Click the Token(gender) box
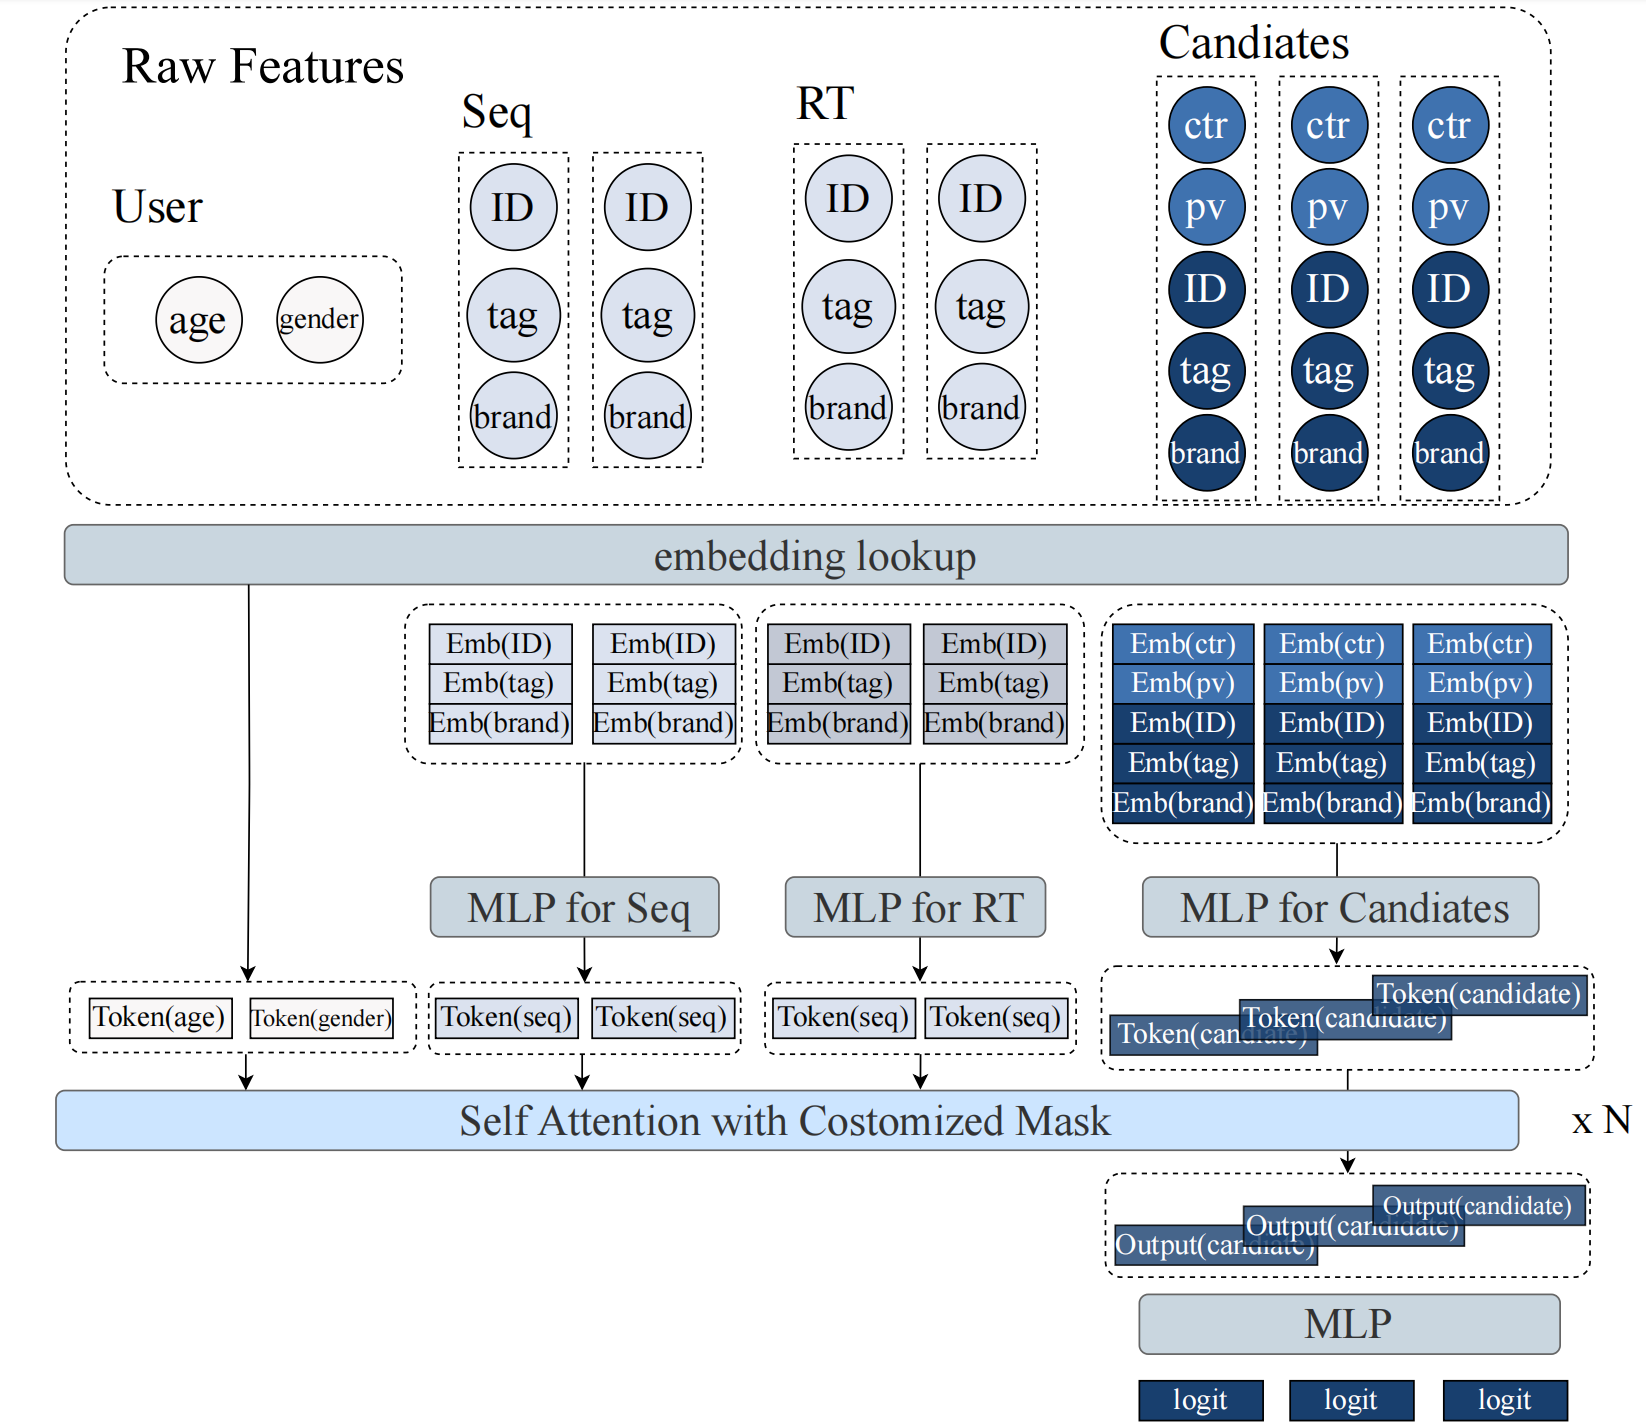 coord(321,1018)
